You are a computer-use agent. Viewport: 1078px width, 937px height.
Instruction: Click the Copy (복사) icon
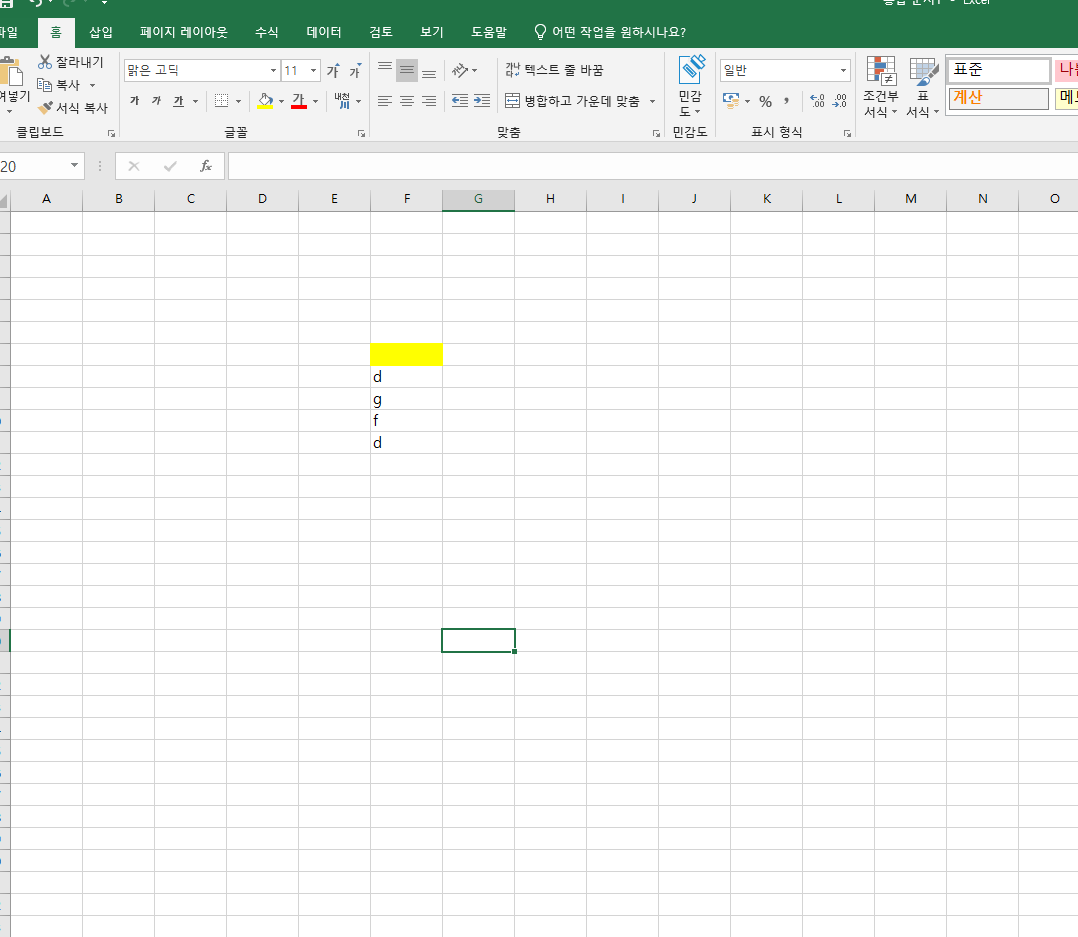[x=45, y=85]
